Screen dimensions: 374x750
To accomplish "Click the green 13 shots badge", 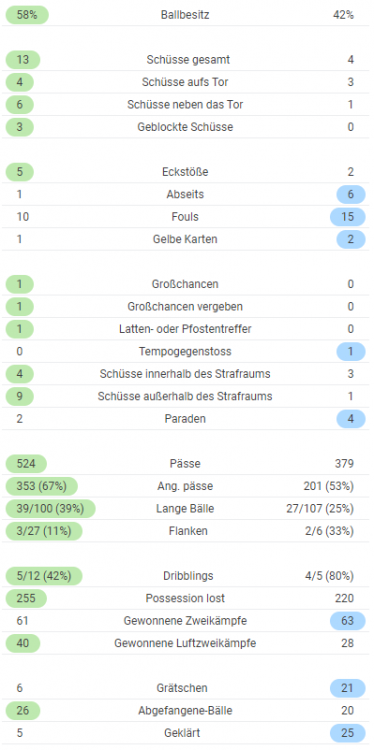I will pyautogui.click(x=22, y=60).
